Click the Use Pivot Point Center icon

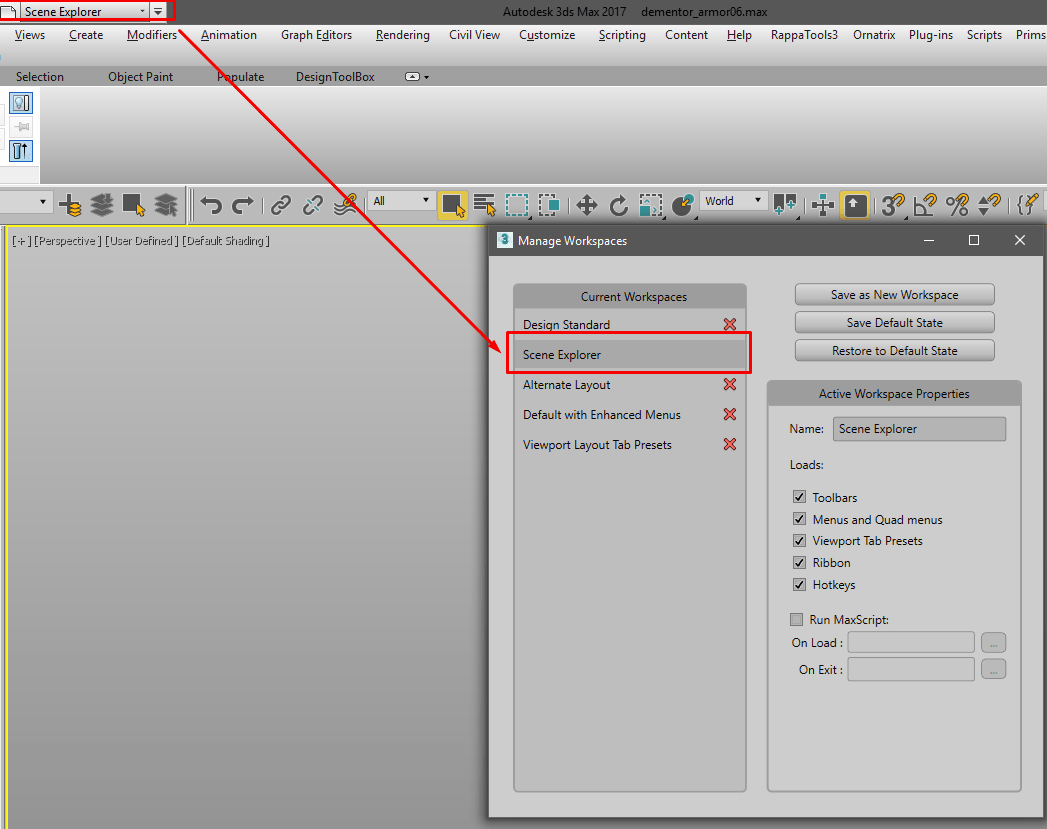coord(785,205)
